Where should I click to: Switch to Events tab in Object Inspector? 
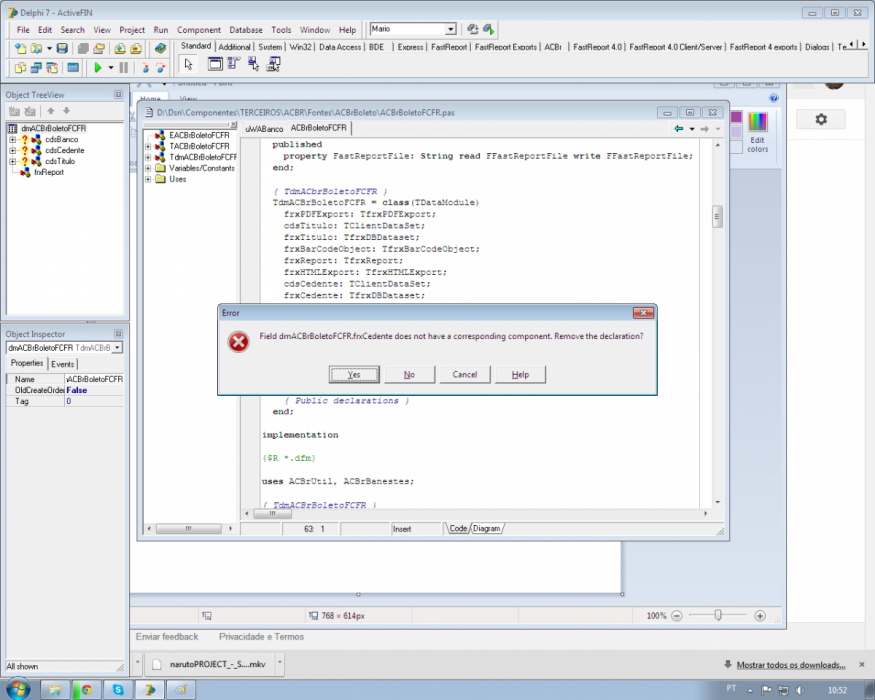(62, 364)
